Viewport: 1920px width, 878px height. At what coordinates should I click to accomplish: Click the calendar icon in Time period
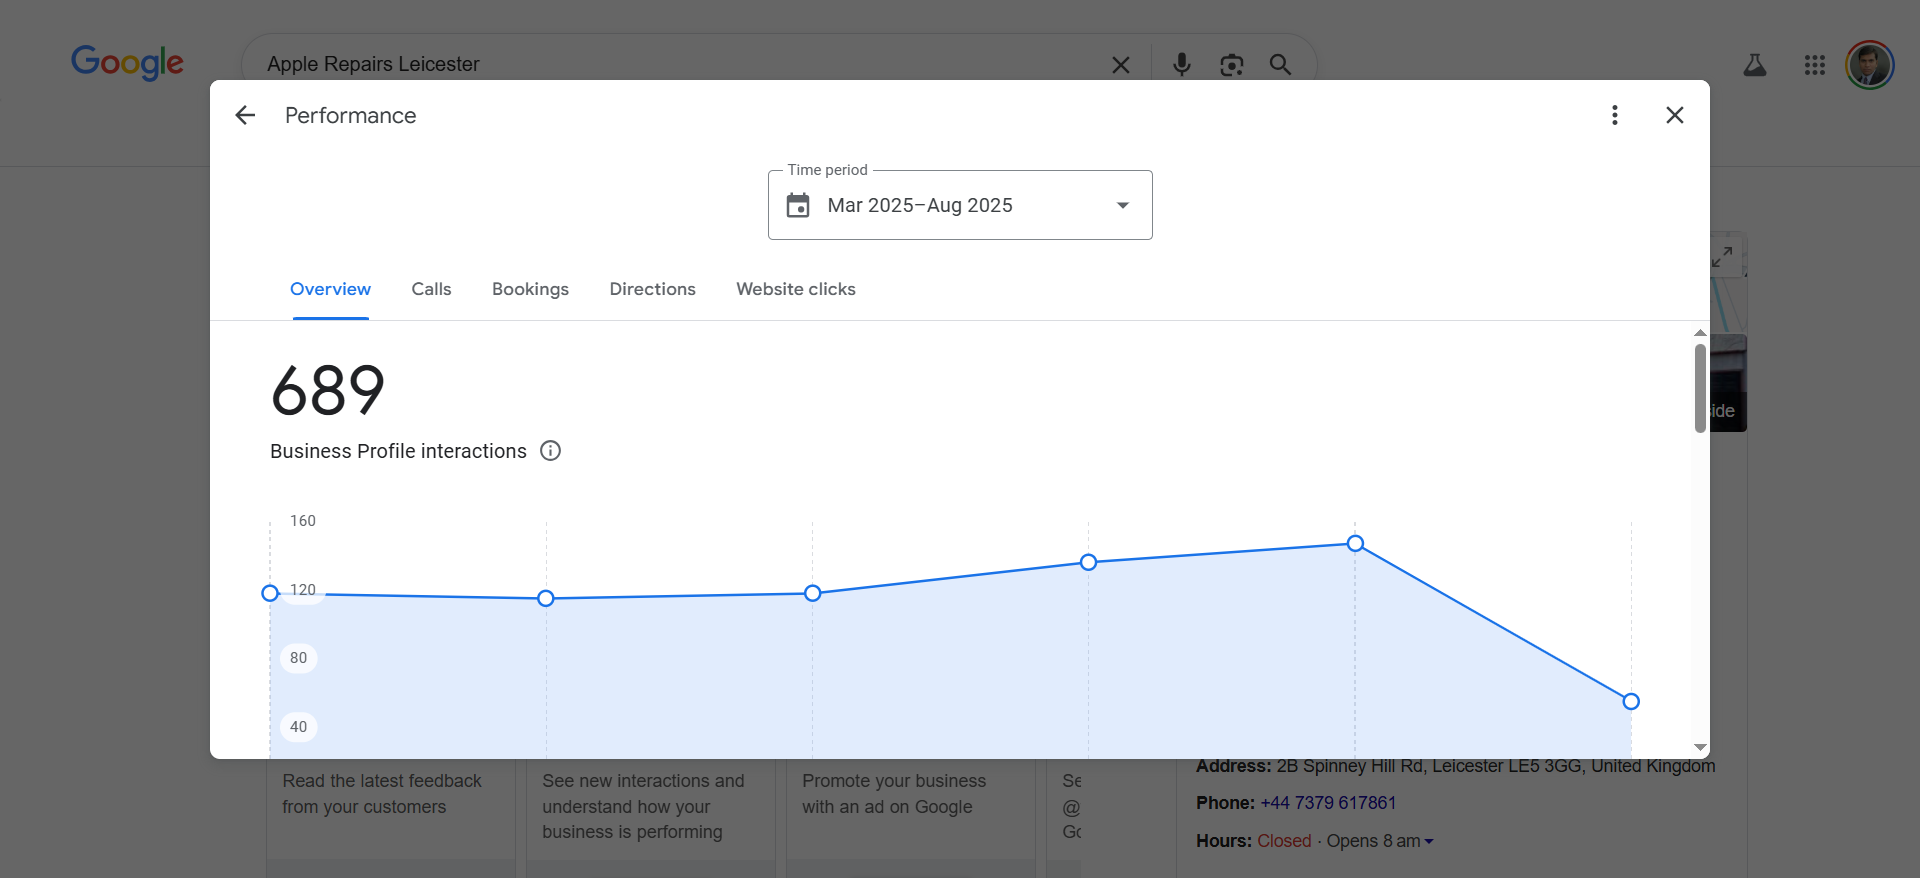click(798, 205)
